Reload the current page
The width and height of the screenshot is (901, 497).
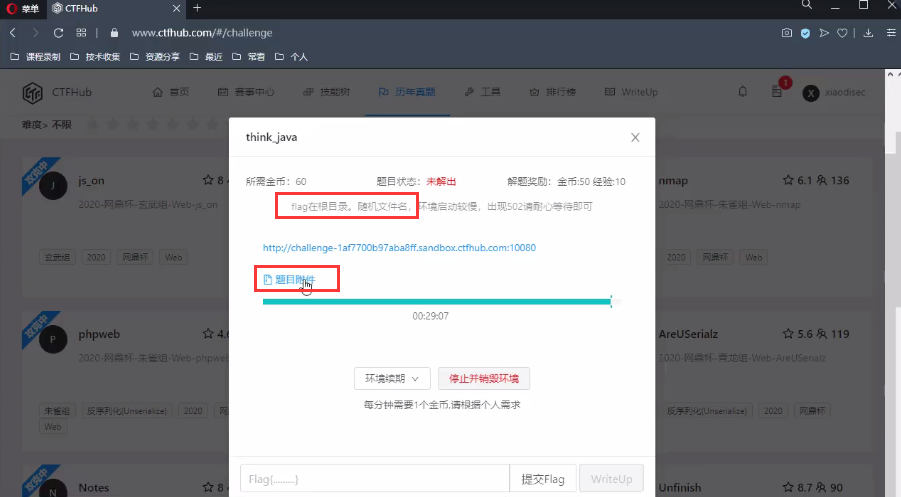pos(58,33)
